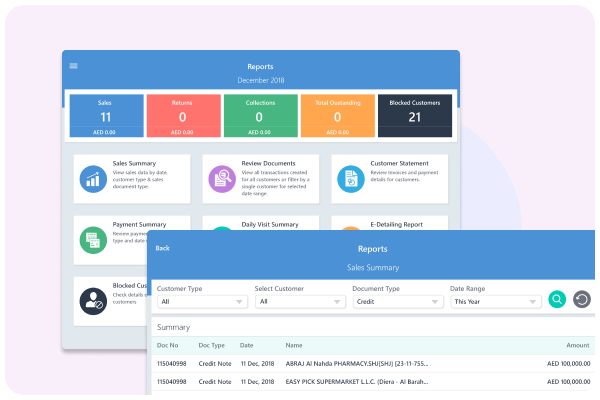Open the Select Customer dropdown
Image resolution: width=600 pixels, height=400 pixels.
[298, 301]
